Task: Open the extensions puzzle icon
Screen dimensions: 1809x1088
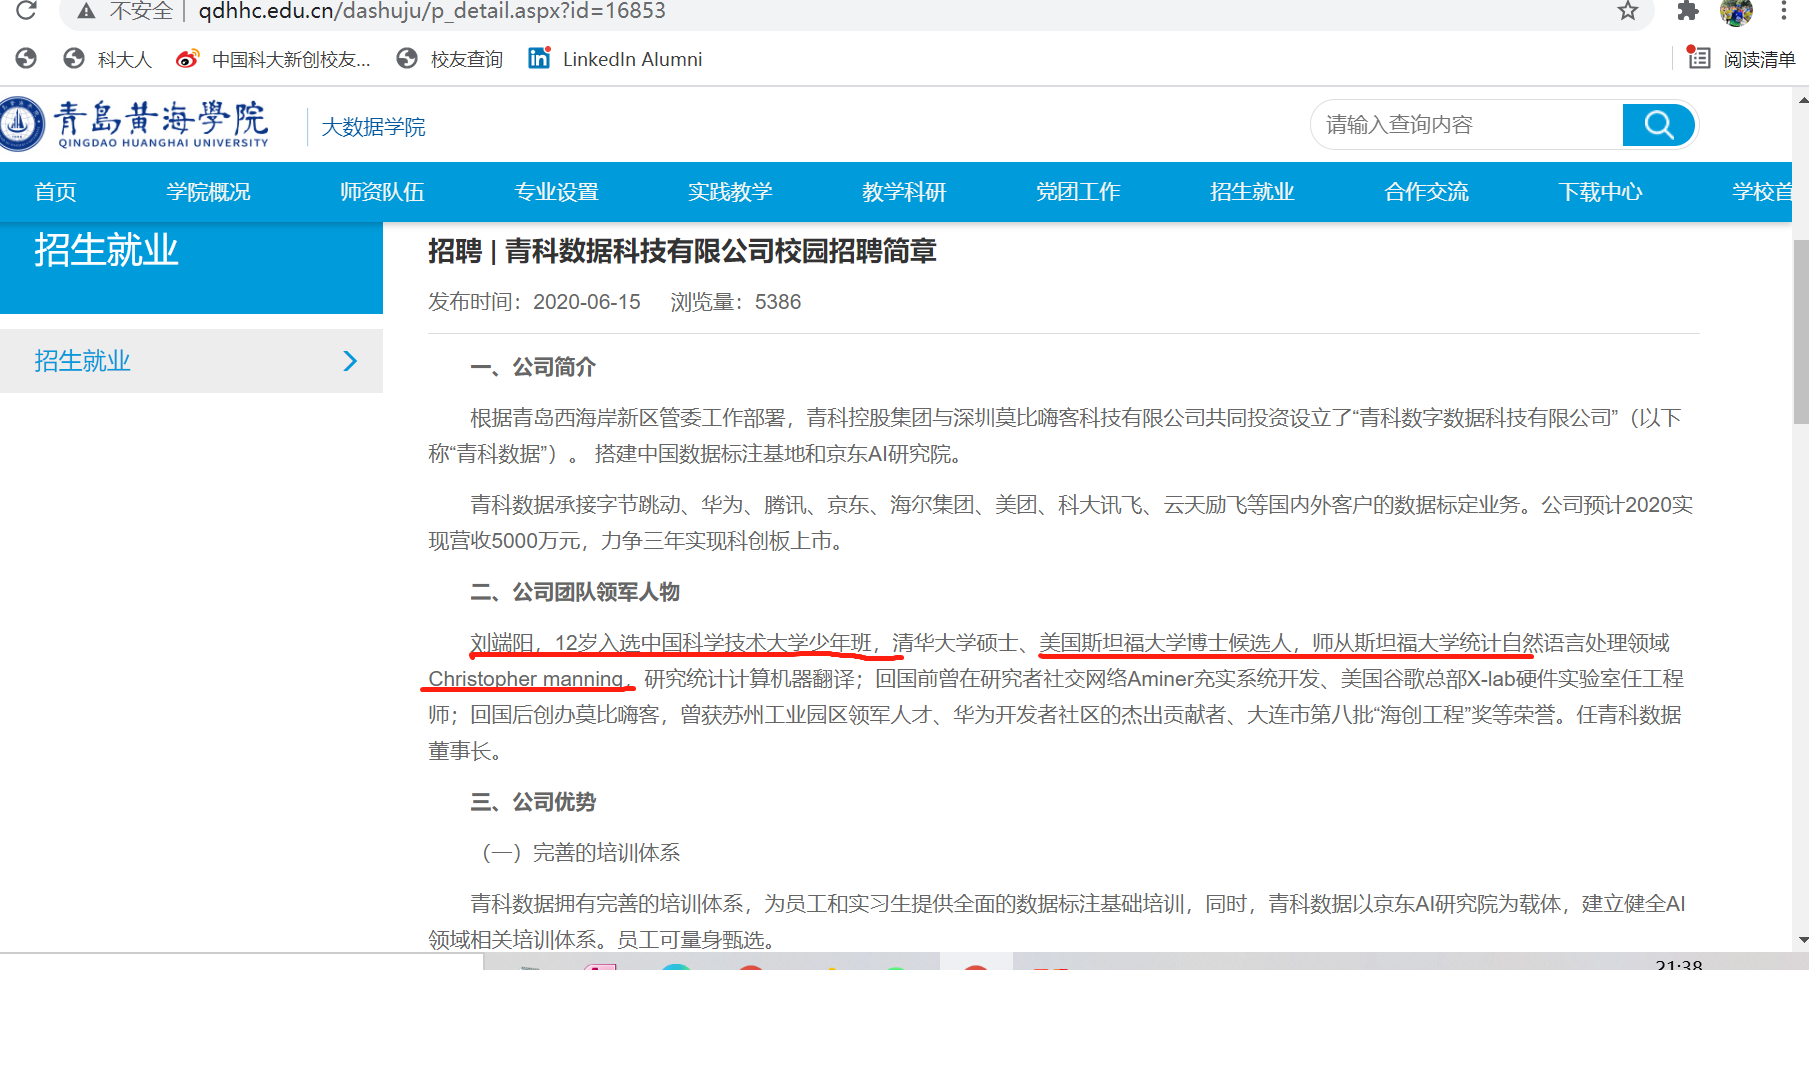Action: [x=1688, y=11]
